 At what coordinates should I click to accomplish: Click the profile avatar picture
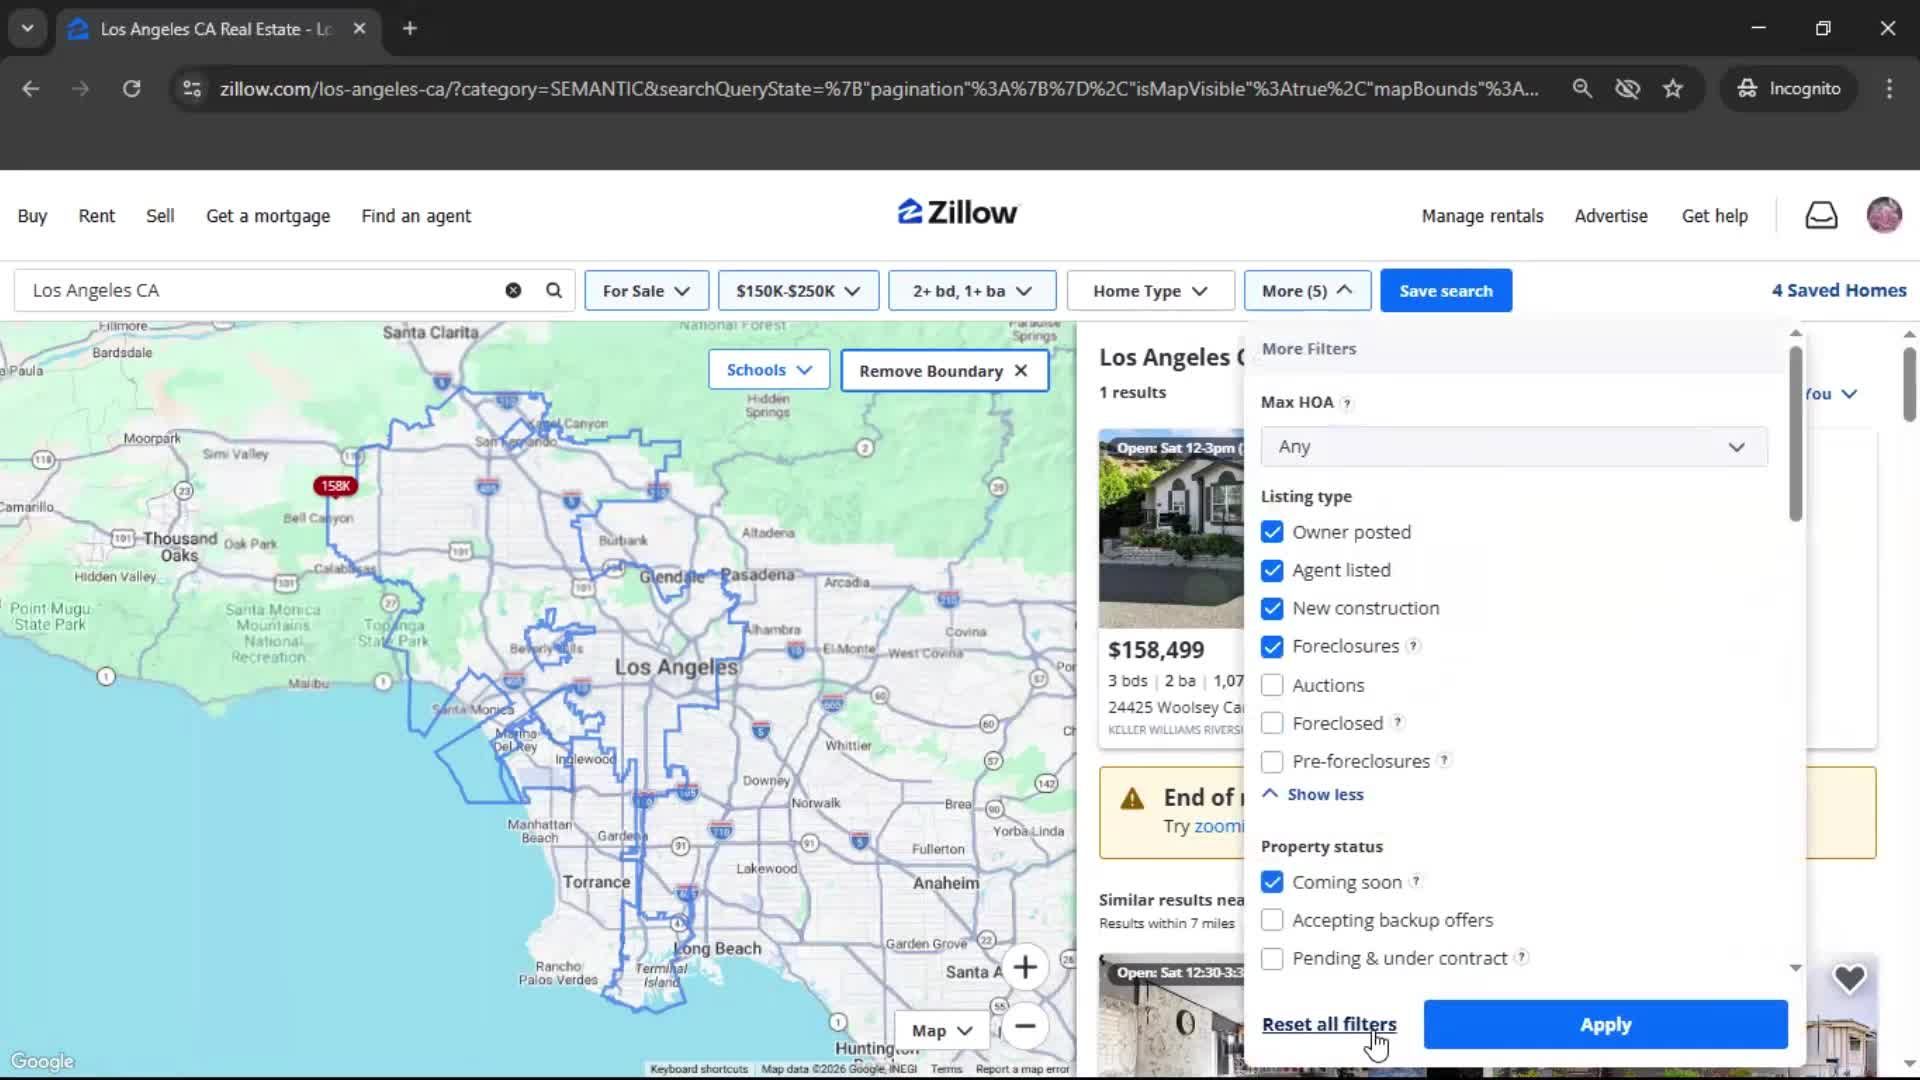click(x=1884, y=215)
